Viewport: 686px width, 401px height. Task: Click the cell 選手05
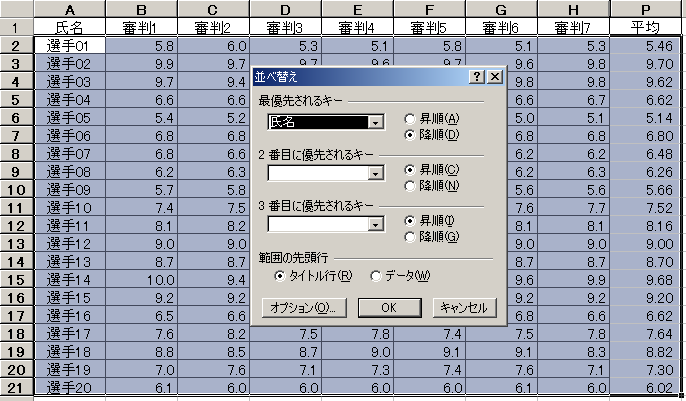(70, 118)
